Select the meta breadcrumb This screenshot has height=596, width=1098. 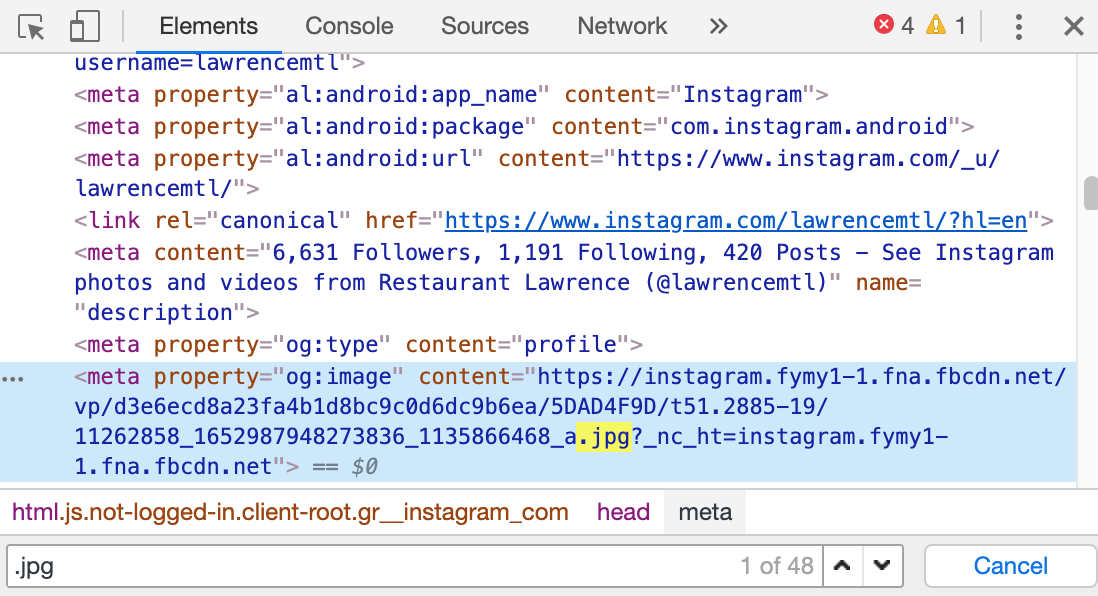click(x=705, y=512)
